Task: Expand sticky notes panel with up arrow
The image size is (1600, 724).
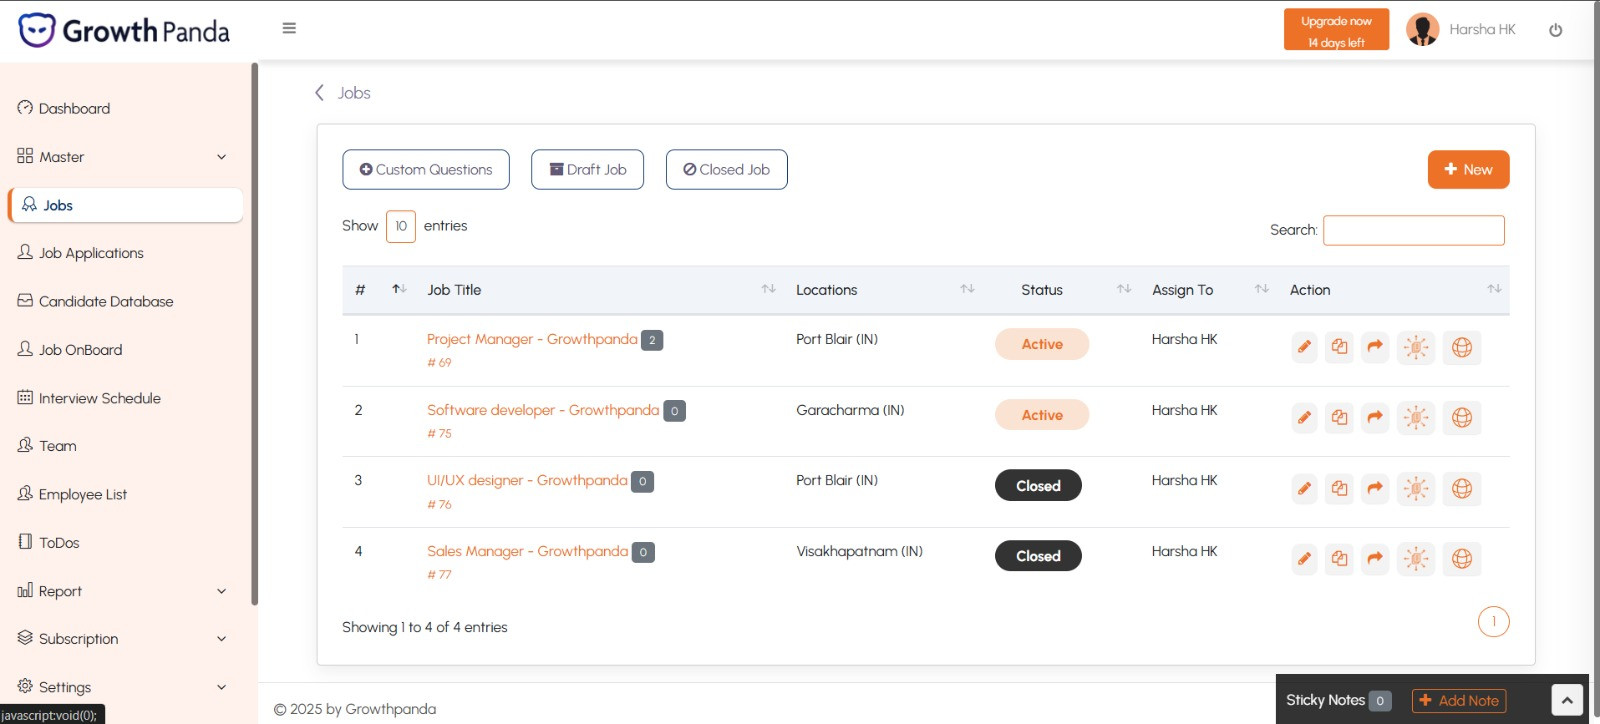Action: (1567, 700)
